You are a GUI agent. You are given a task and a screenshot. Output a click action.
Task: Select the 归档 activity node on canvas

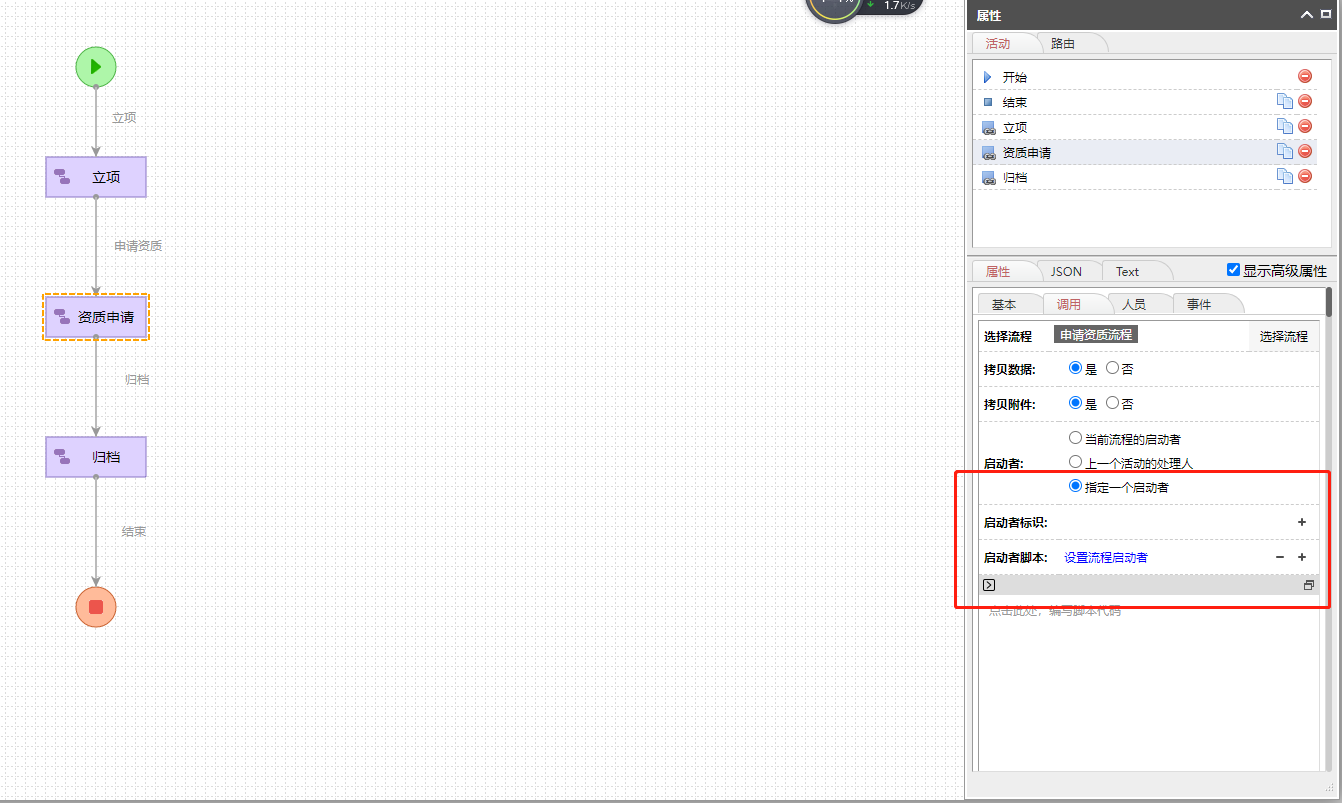pos(96,457)
